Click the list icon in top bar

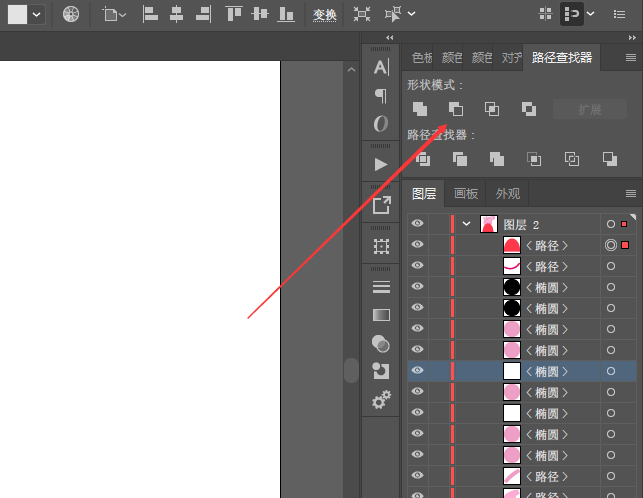(619, 14)
